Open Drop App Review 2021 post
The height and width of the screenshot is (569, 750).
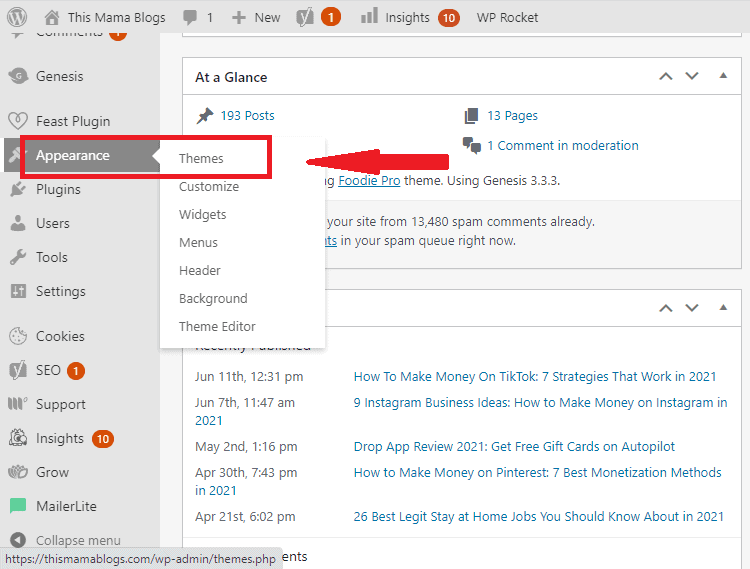[514, 447]
